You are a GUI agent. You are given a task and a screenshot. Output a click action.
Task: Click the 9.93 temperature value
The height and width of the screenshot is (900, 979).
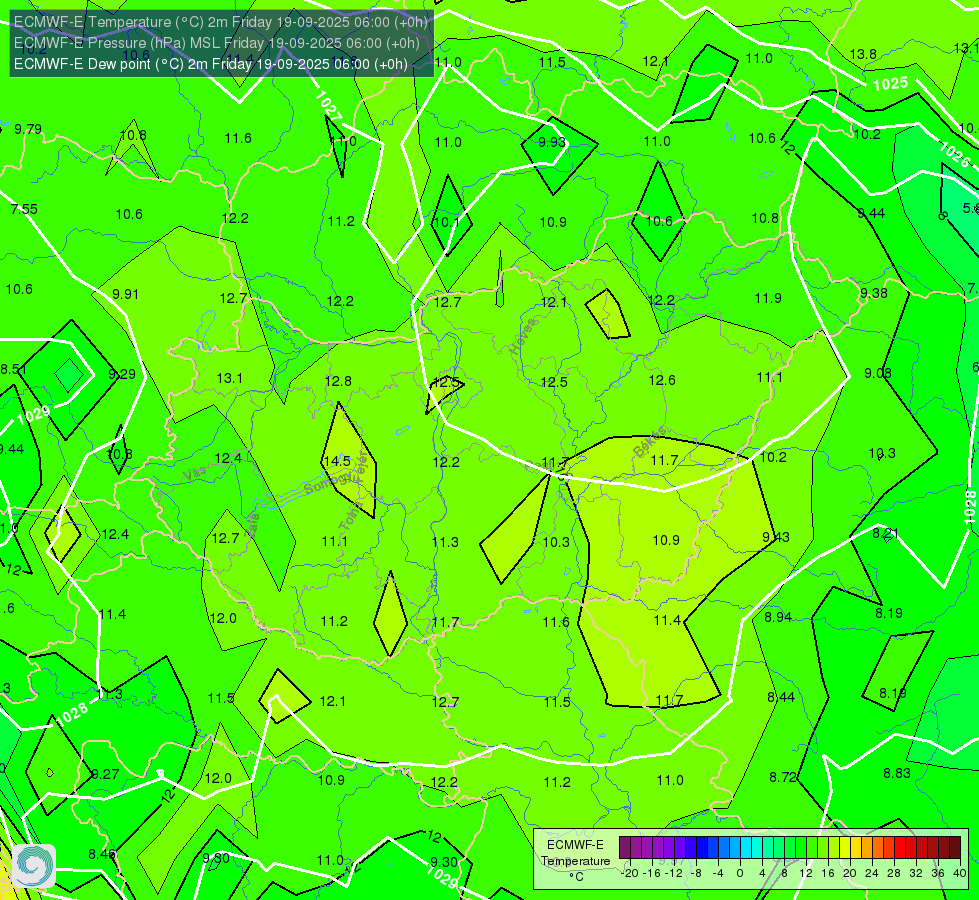point(552,142)
